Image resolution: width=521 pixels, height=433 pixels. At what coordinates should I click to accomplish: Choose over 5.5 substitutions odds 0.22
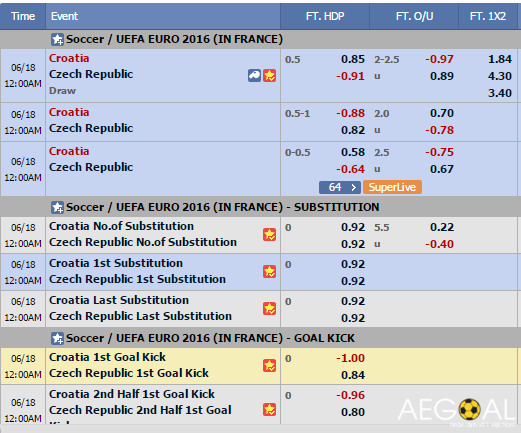tap(442, 227)
